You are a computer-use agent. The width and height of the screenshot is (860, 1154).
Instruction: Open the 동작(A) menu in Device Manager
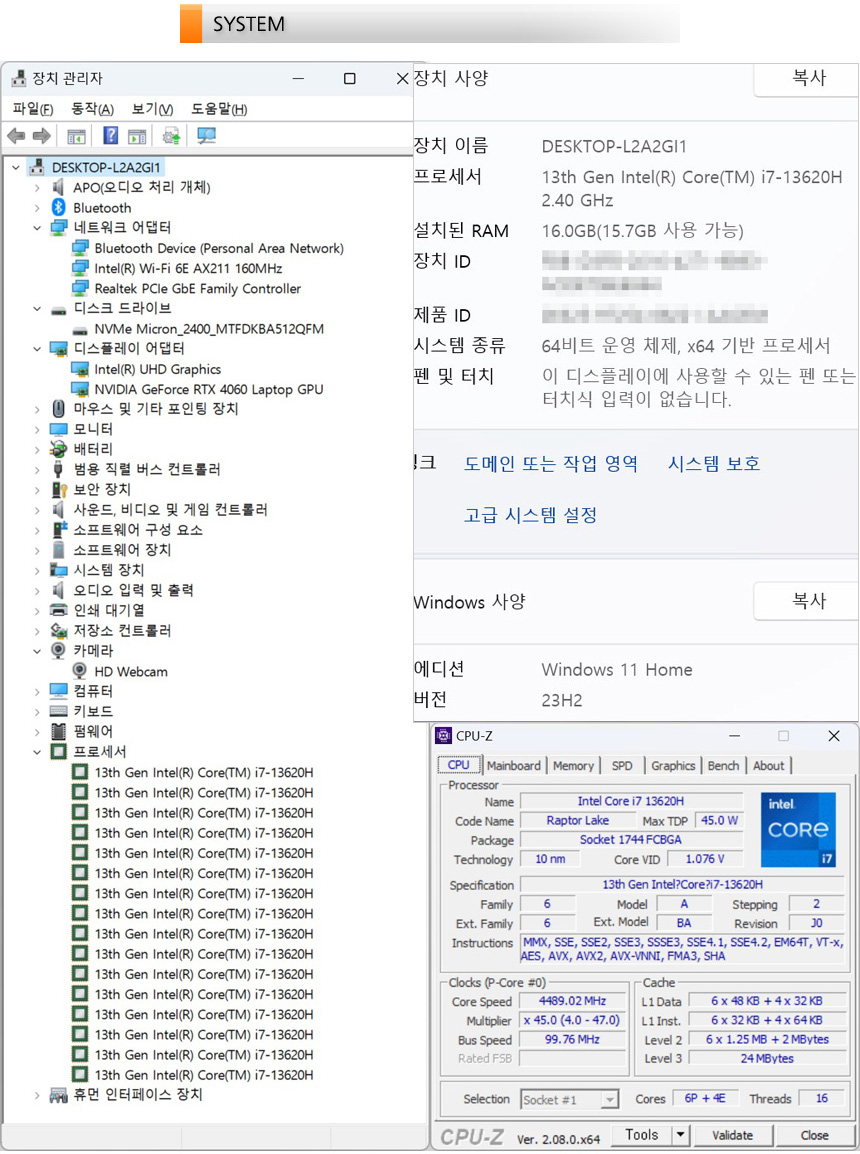pyautogui.click(x=92, y=109)
